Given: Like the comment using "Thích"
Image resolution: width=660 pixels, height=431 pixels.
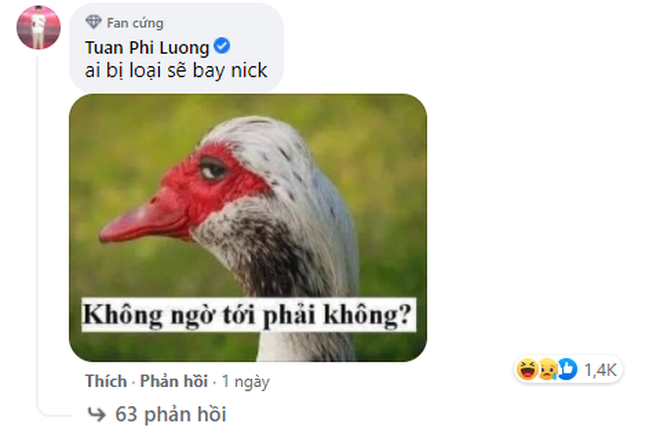Looking at the screenshot, I should (106, 381).
